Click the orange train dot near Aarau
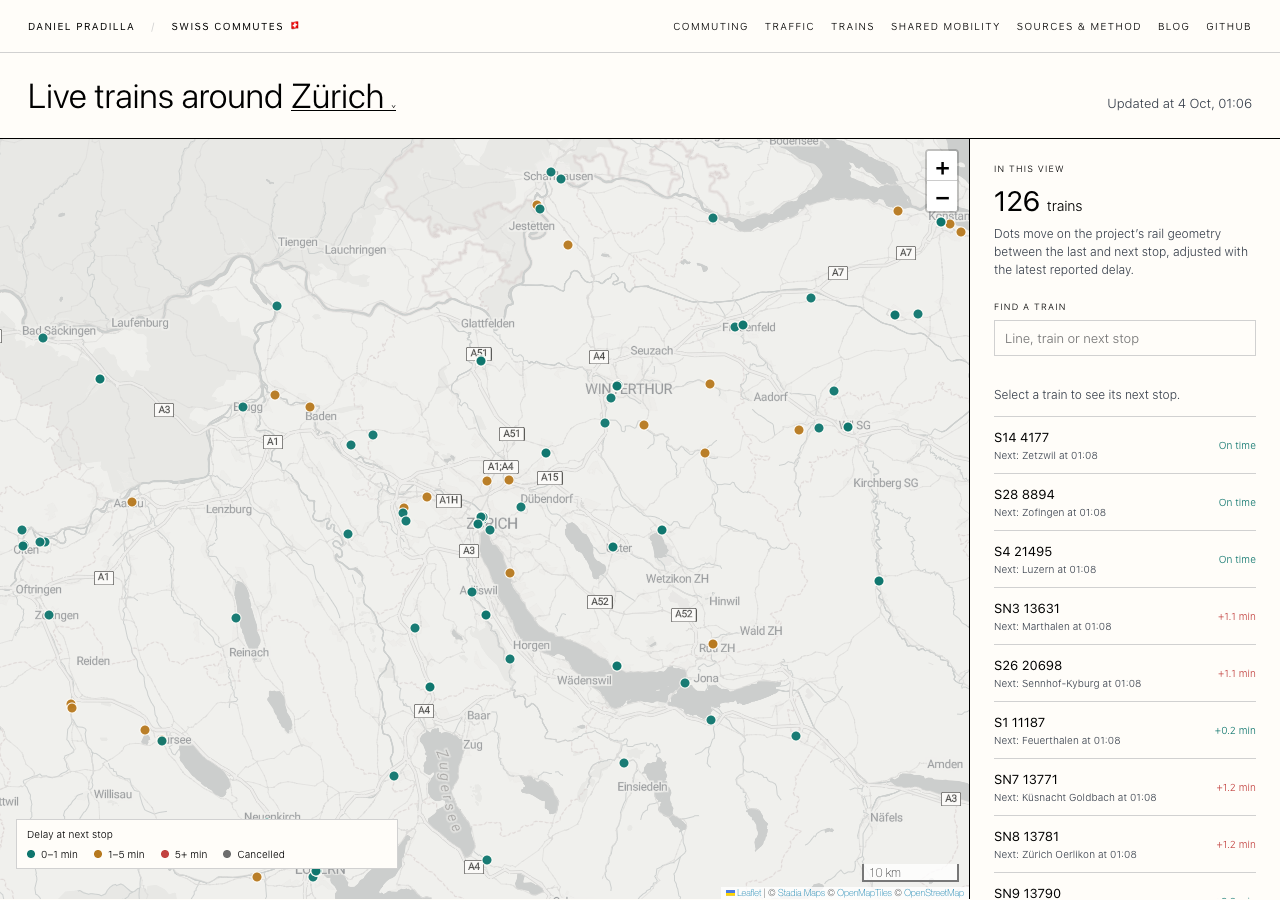Image resolution: width=1280 pixels, height=900 pixels. click(132, 502)
